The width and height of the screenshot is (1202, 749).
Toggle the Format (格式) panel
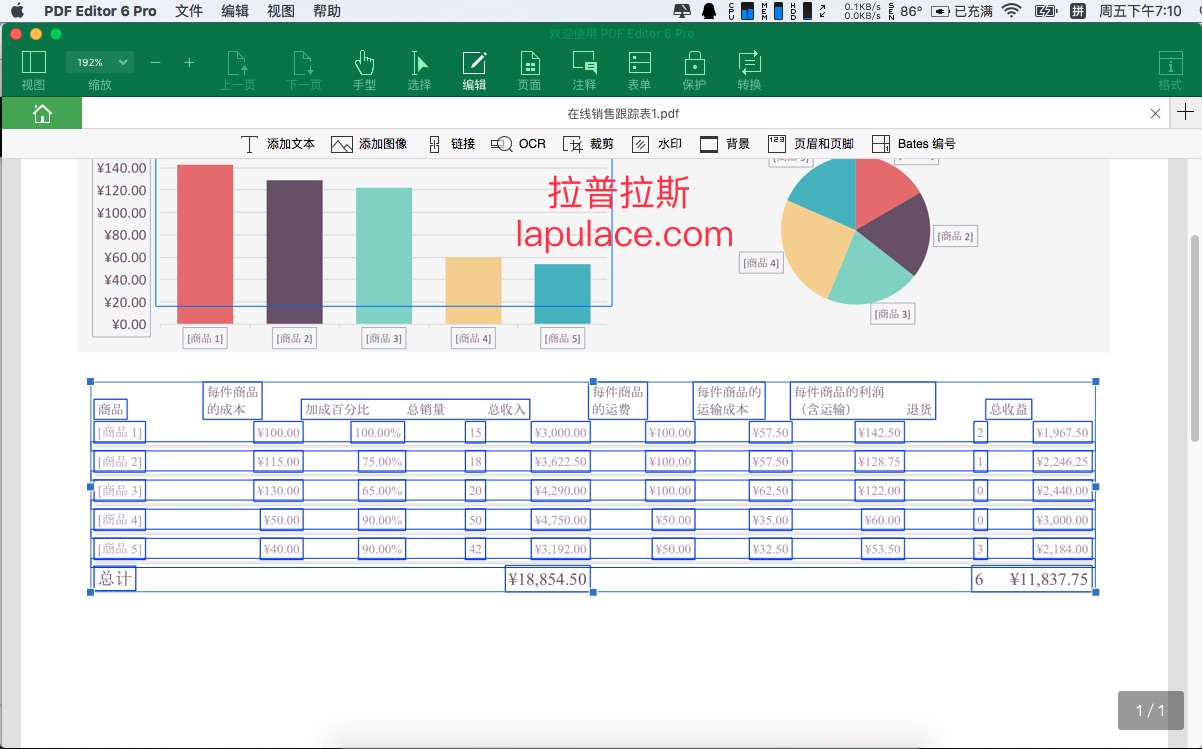point(1169,69)
